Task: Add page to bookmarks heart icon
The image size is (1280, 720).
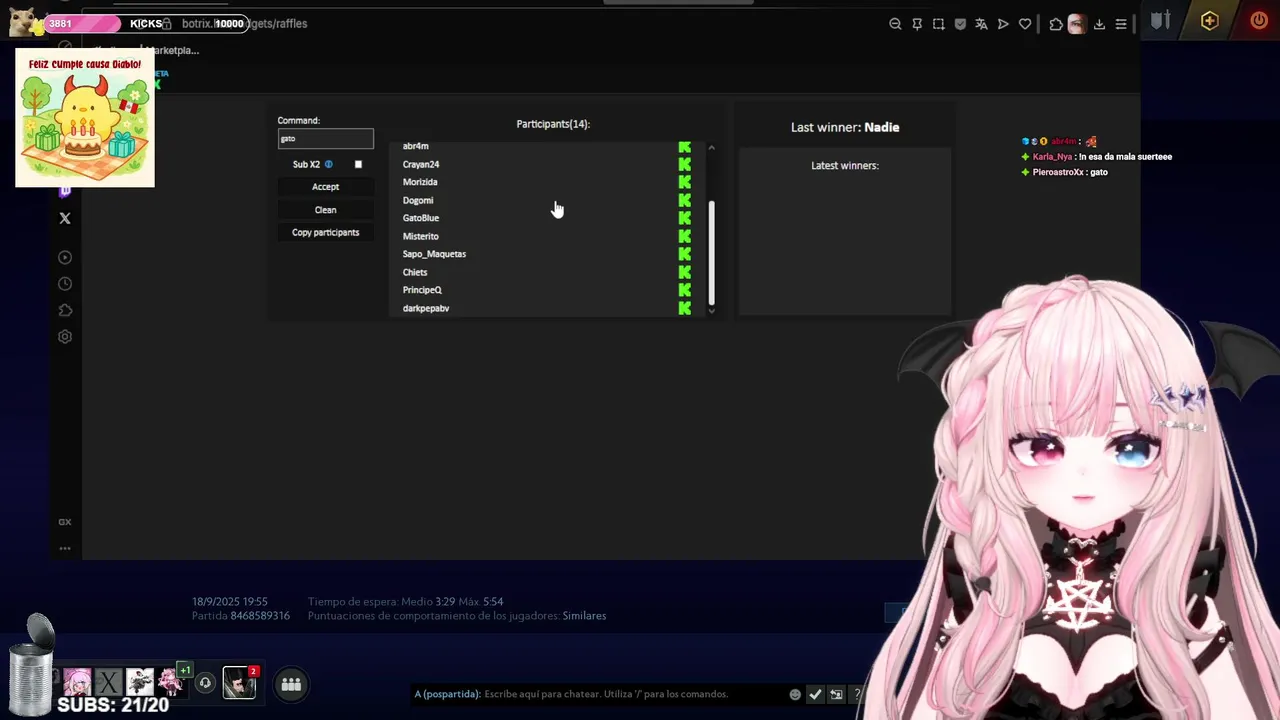Action: point(1025,24)
